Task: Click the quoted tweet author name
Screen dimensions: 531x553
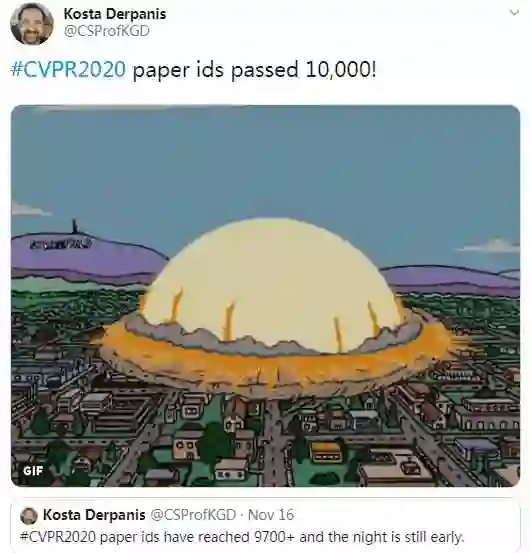Action: (x=94, y=515)
